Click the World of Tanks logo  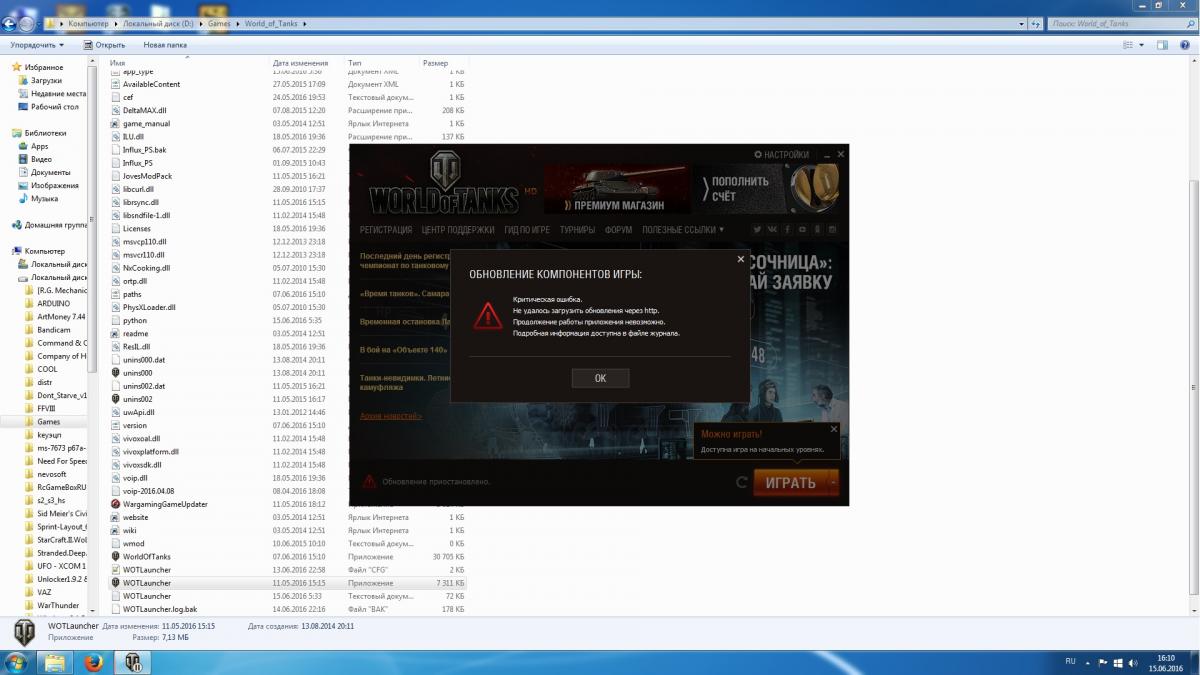point(444,184)
